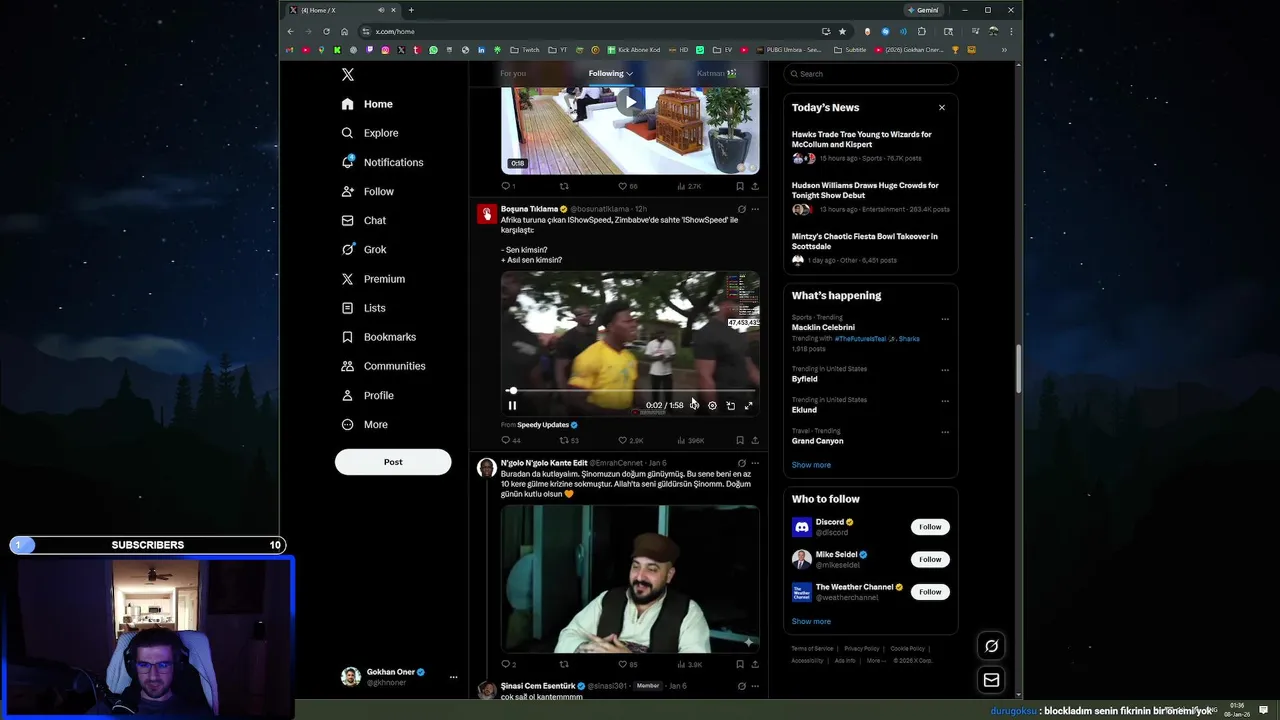Open video settings gear in the player

(712, 405)
